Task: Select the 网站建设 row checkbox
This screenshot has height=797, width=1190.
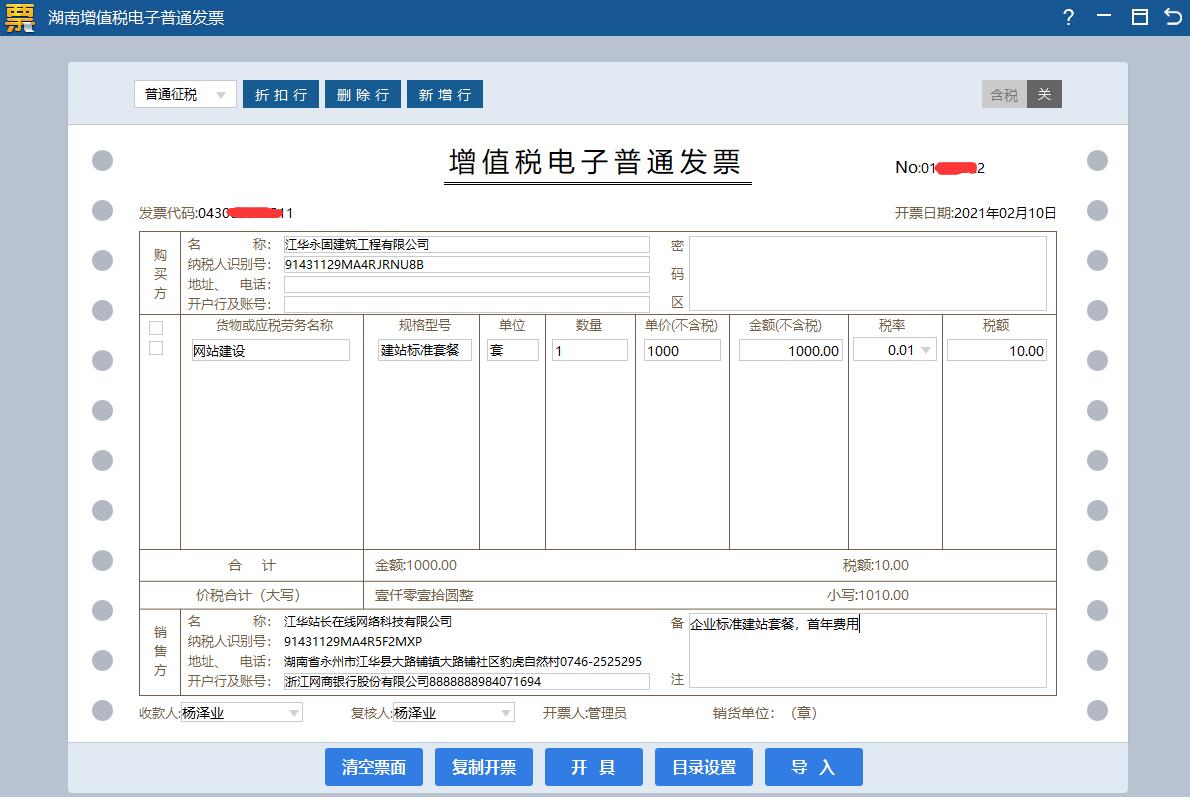Action: click(156, 348)
